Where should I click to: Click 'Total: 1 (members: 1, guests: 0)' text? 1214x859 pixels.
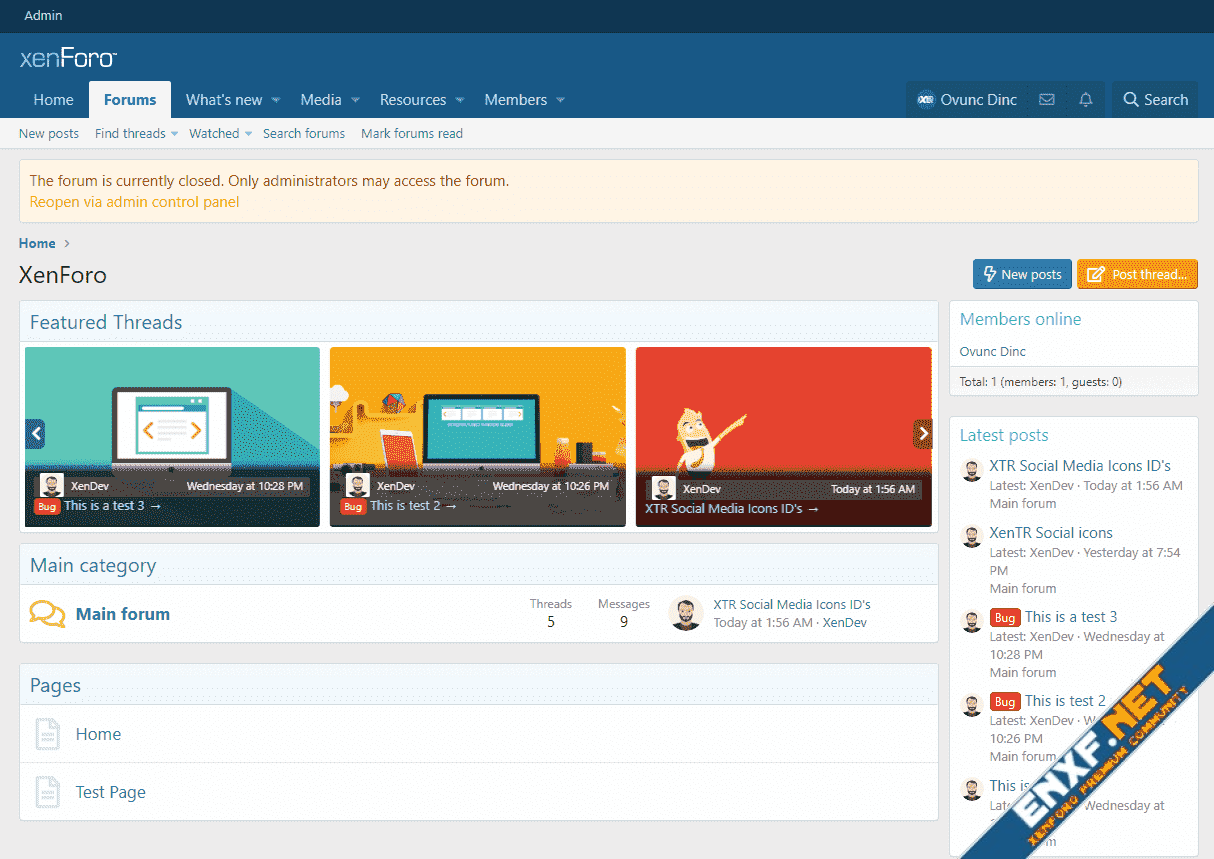(x=1041, y=381)
